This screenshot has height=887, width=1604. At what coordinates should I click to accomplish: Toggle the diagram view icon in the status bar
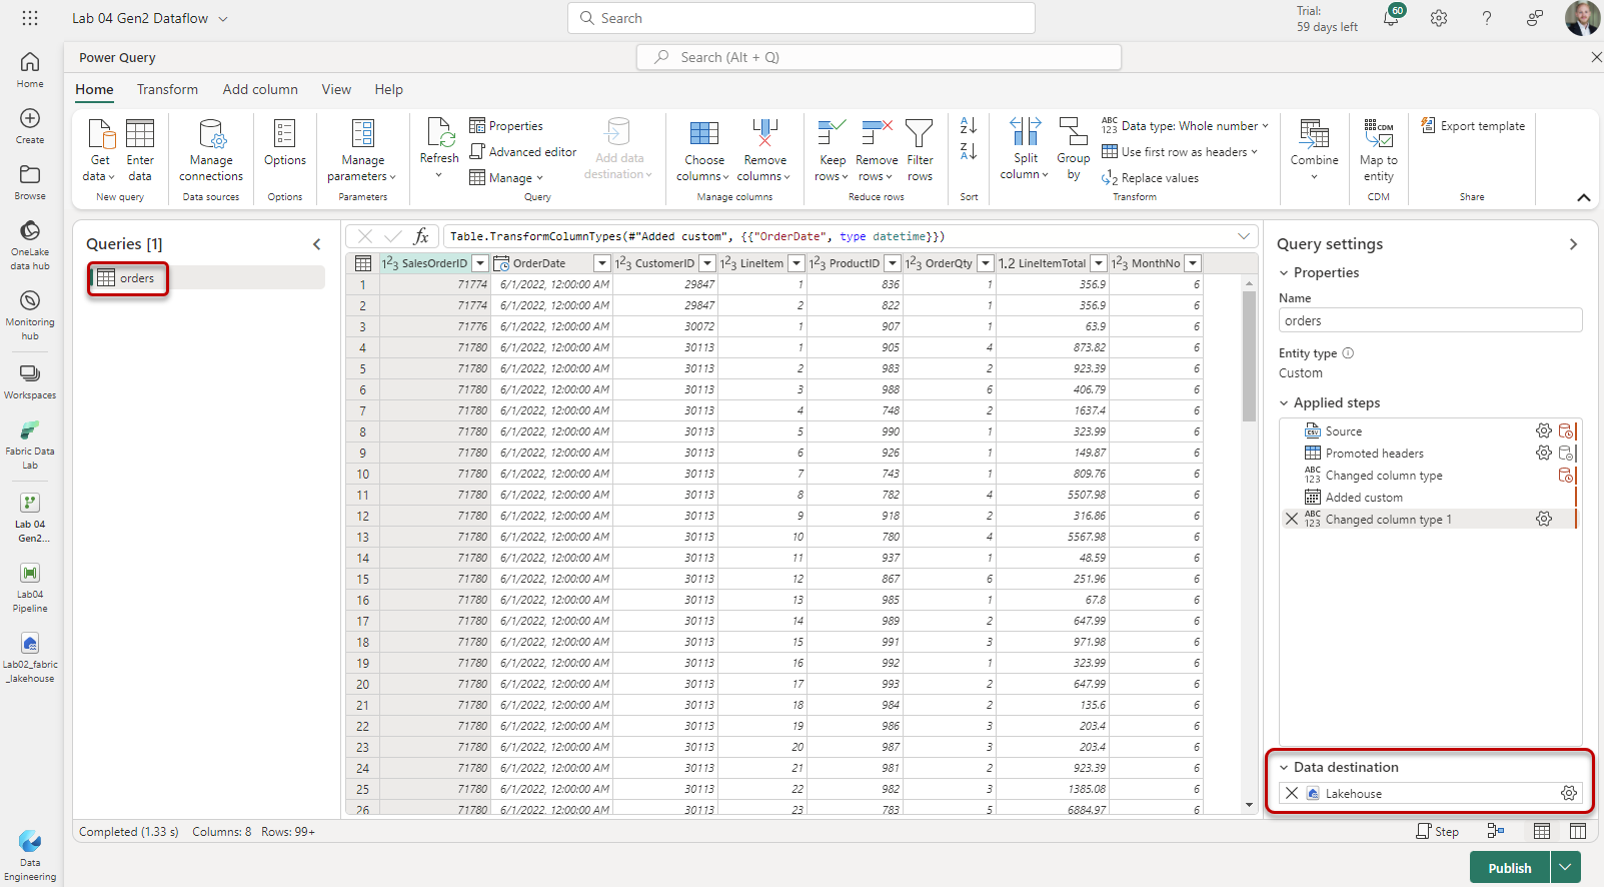pyautogui.click(x=1496, y=831)
